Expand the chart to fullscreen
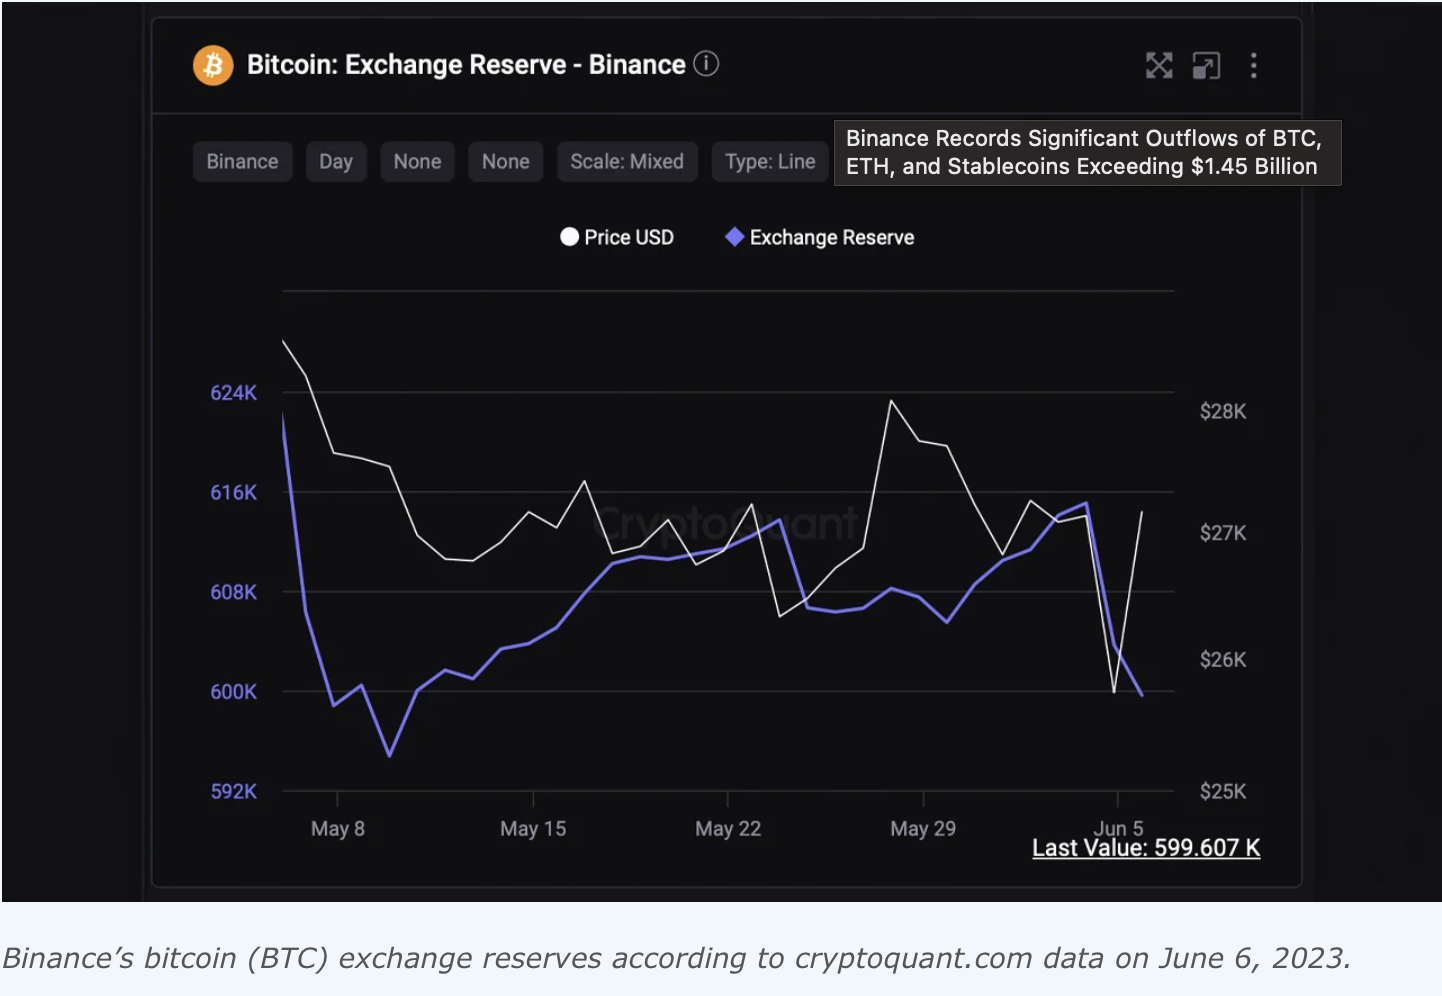1442x996 pixels. click(1159, 66)
